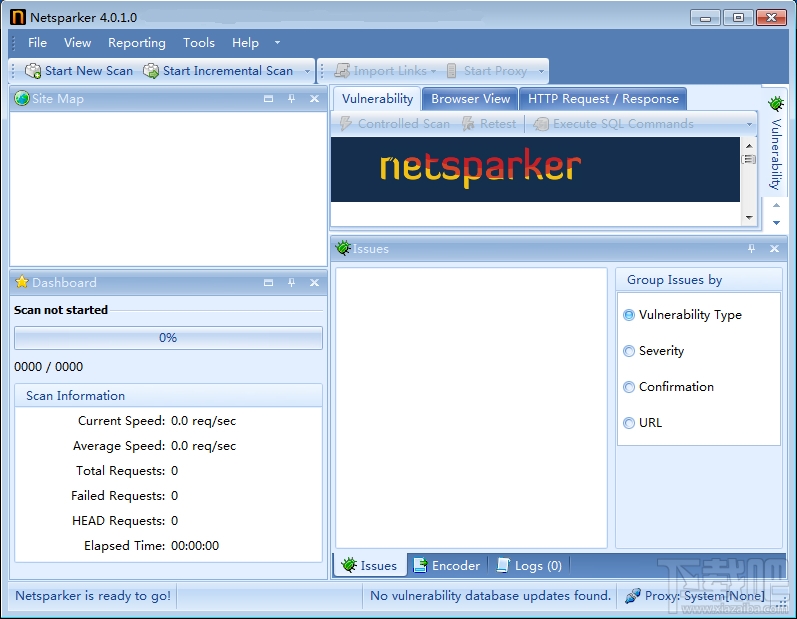Close the Site Map panel

click(315, 99)
